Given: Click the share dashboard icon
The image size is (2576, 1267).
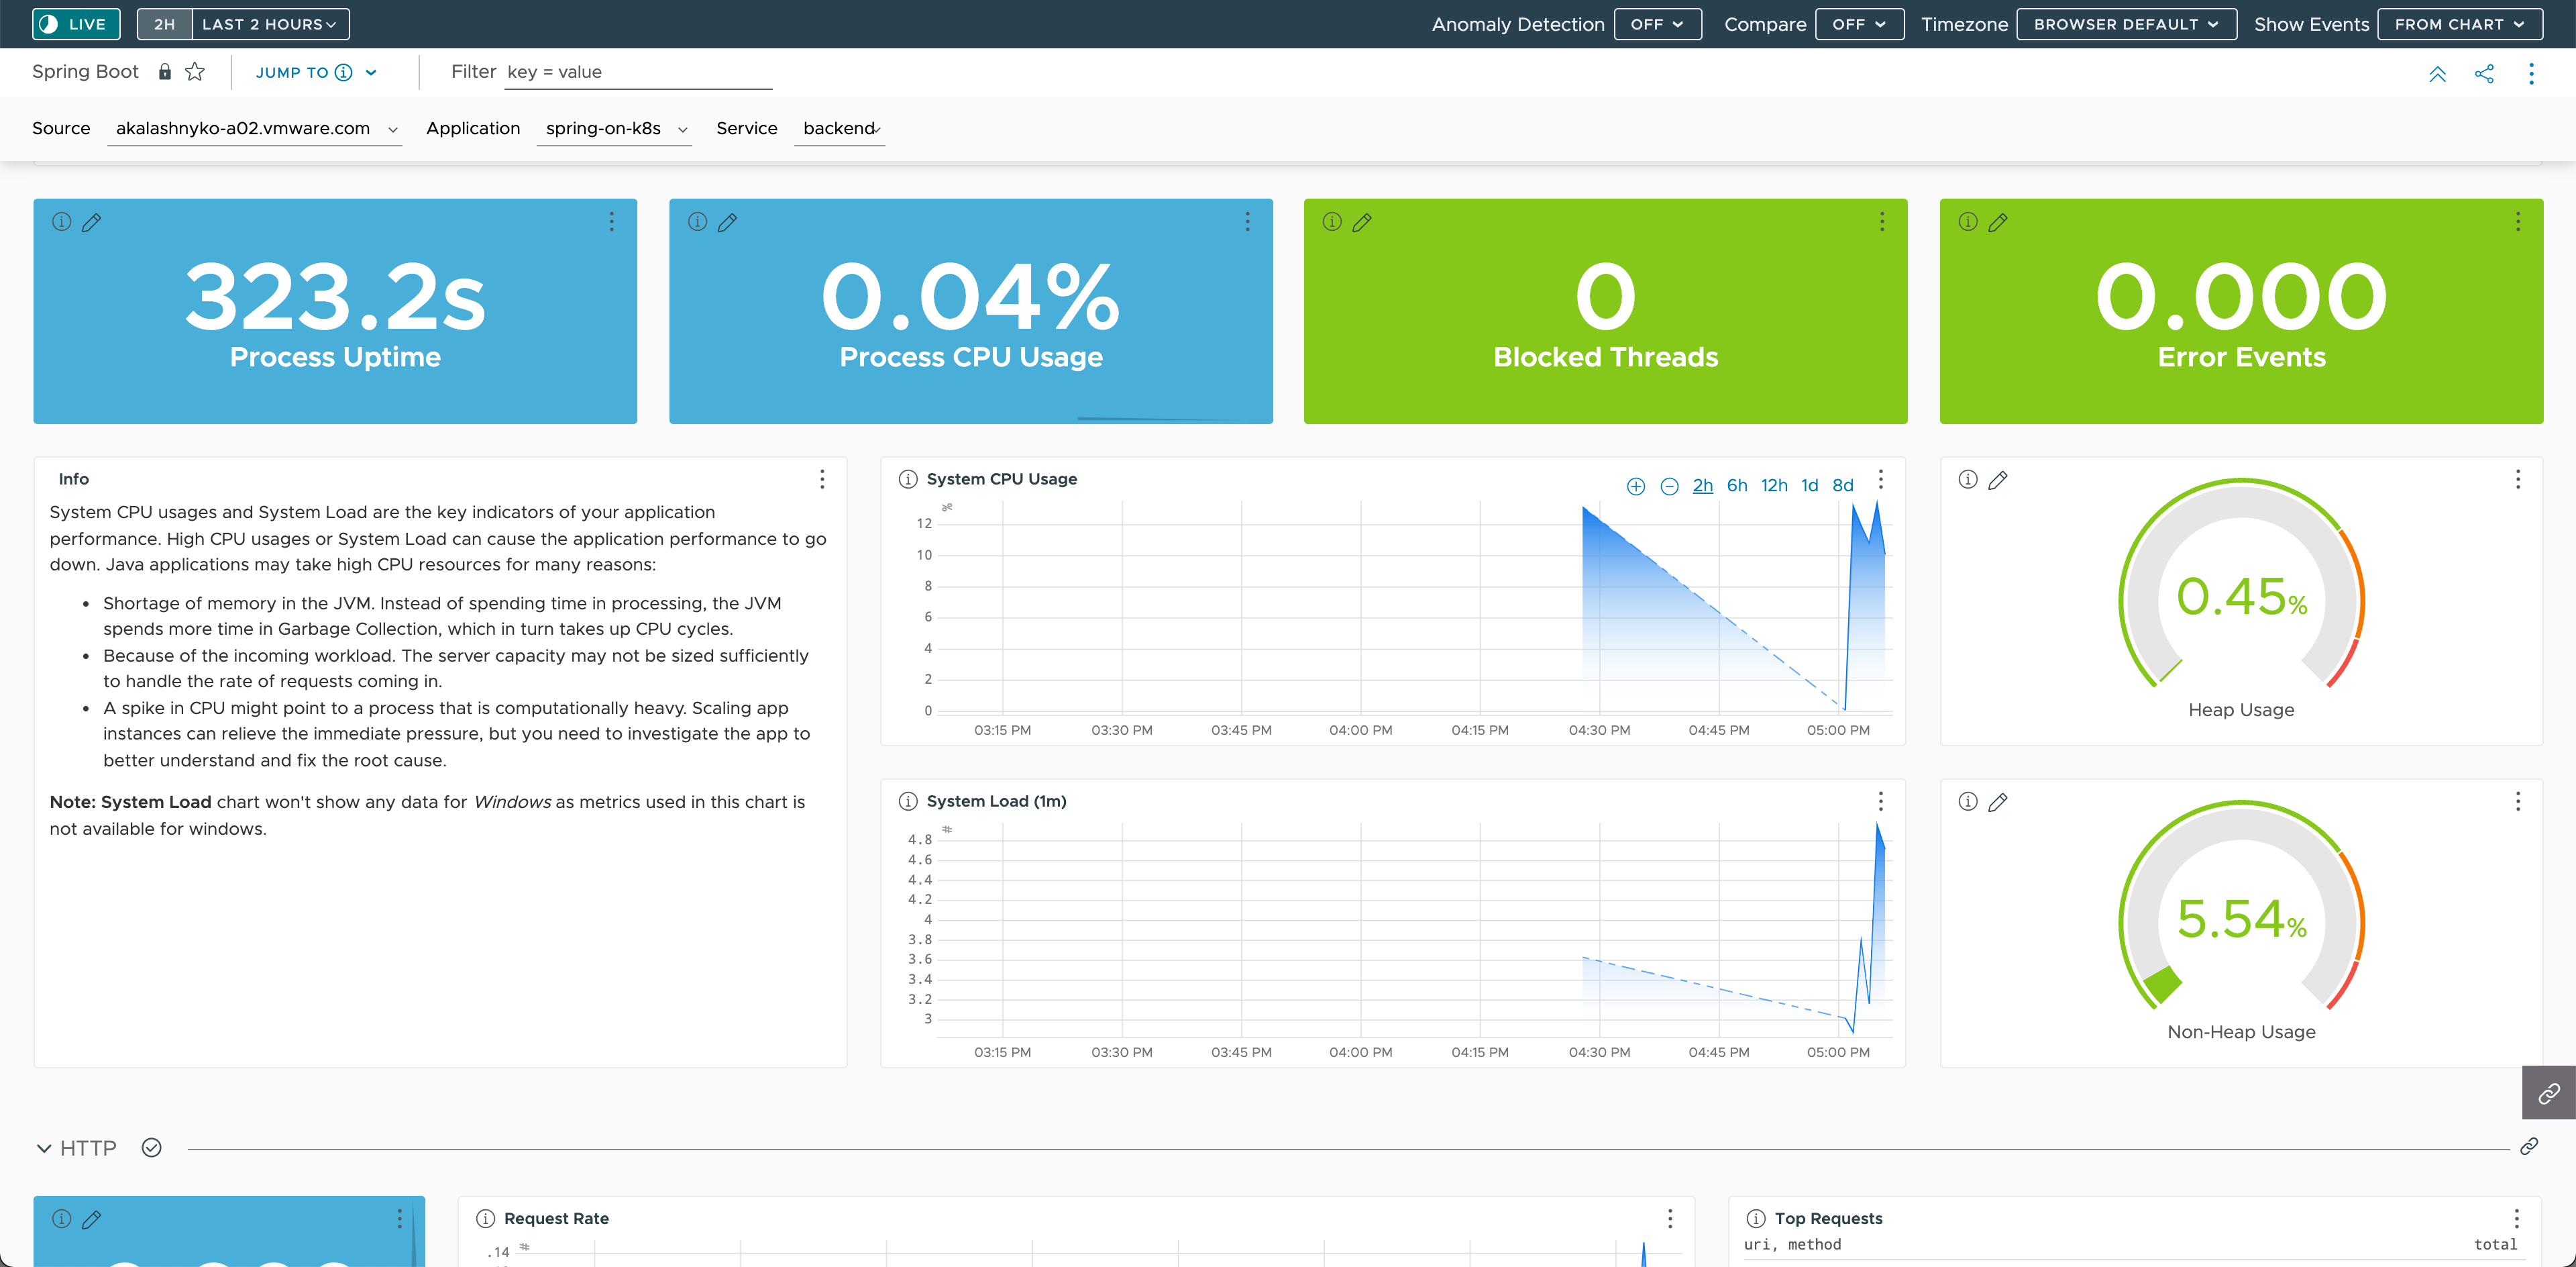Looking at the screenshot, I should tap(2484, 73).
